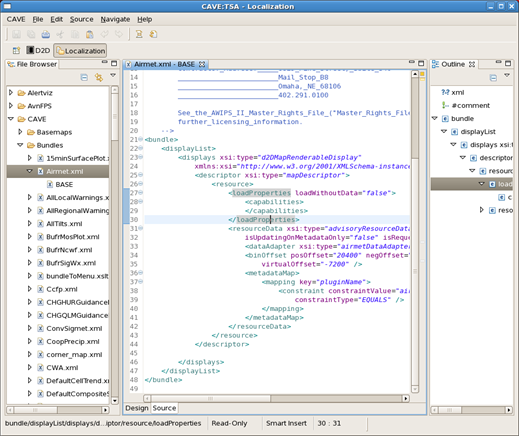Viewport: 519px width, 436px height.
Task: Collapse all in File Browser toolbar
Action: pyautogui.click(x=84, y=78)
